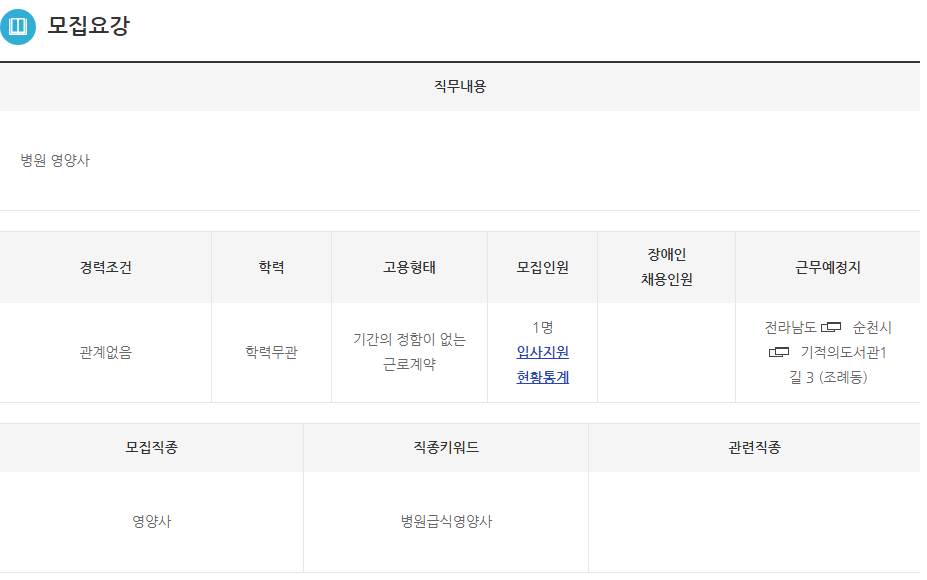Screen dimensions: 927x580
Task: Click the 영양사 value under 모집직종
Action: [152, 521]
